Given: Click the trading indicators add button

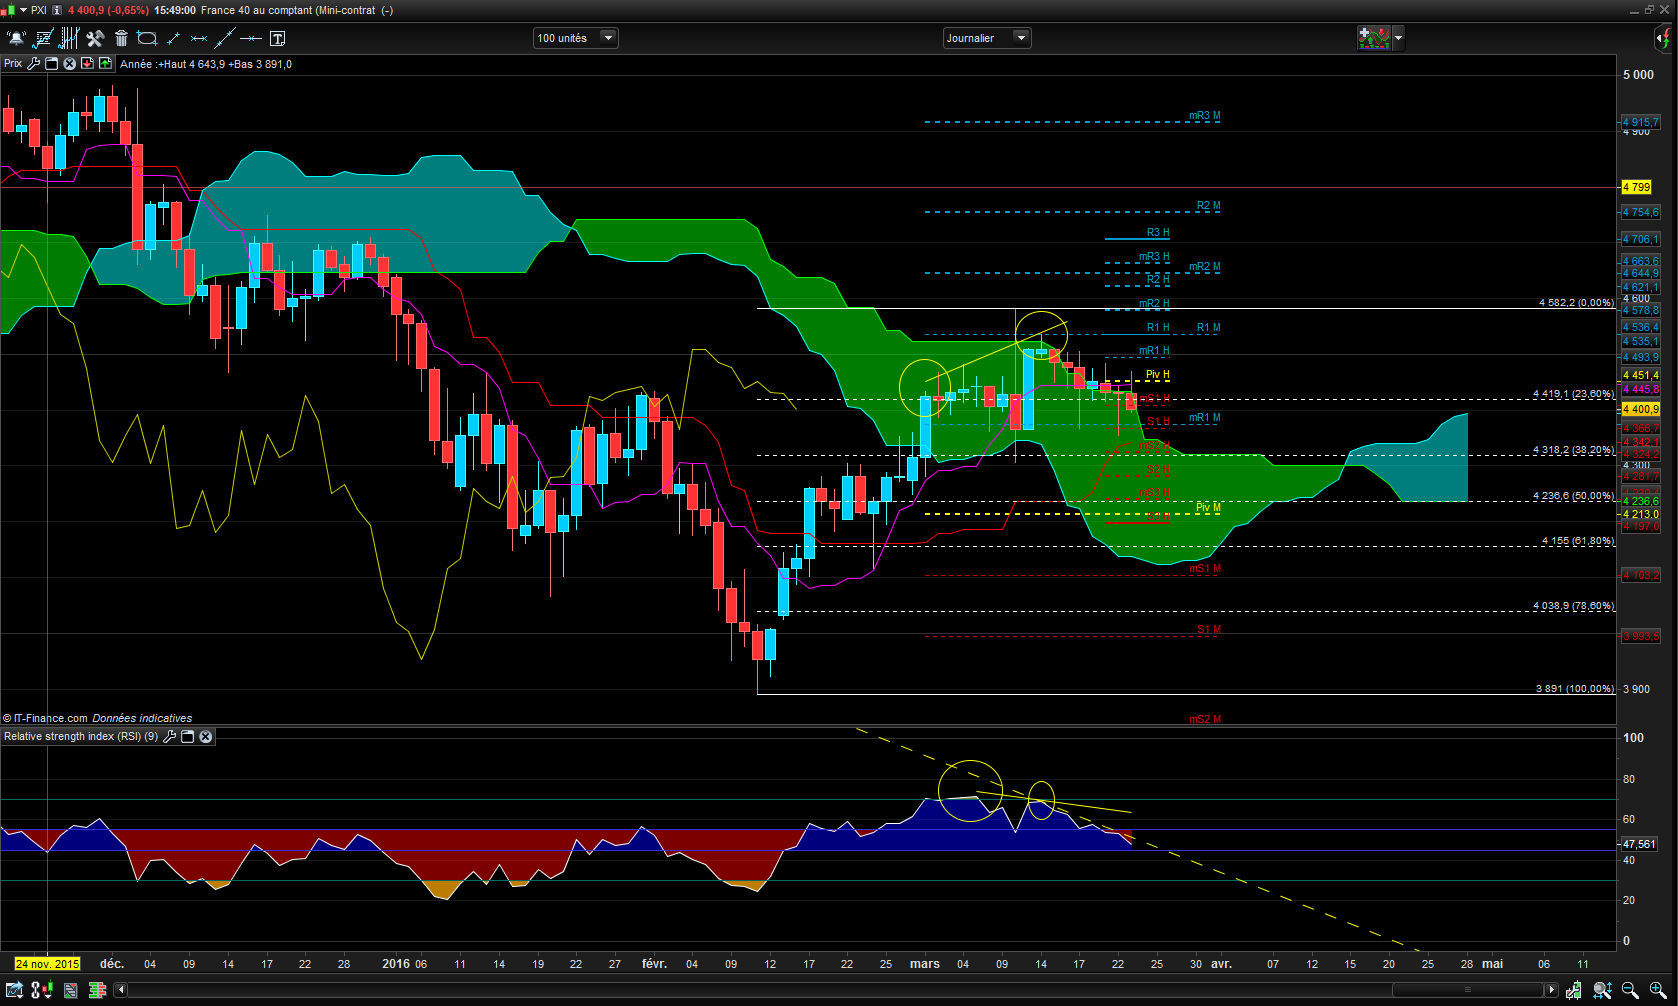Looking at the screenshot, I should pos(1374,38).
